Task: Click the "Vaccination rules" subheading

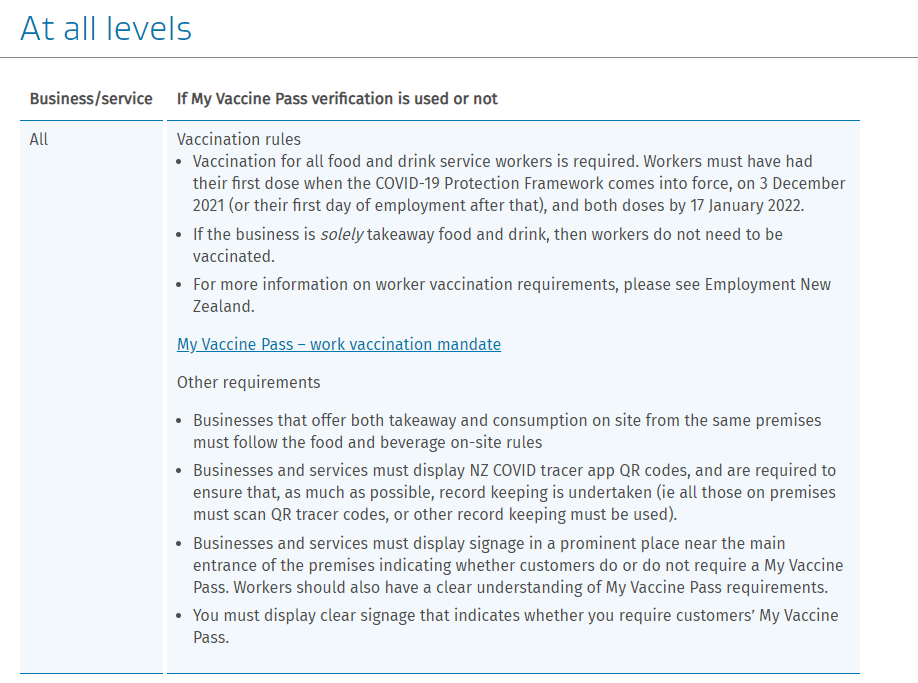Action: [239, 139]
